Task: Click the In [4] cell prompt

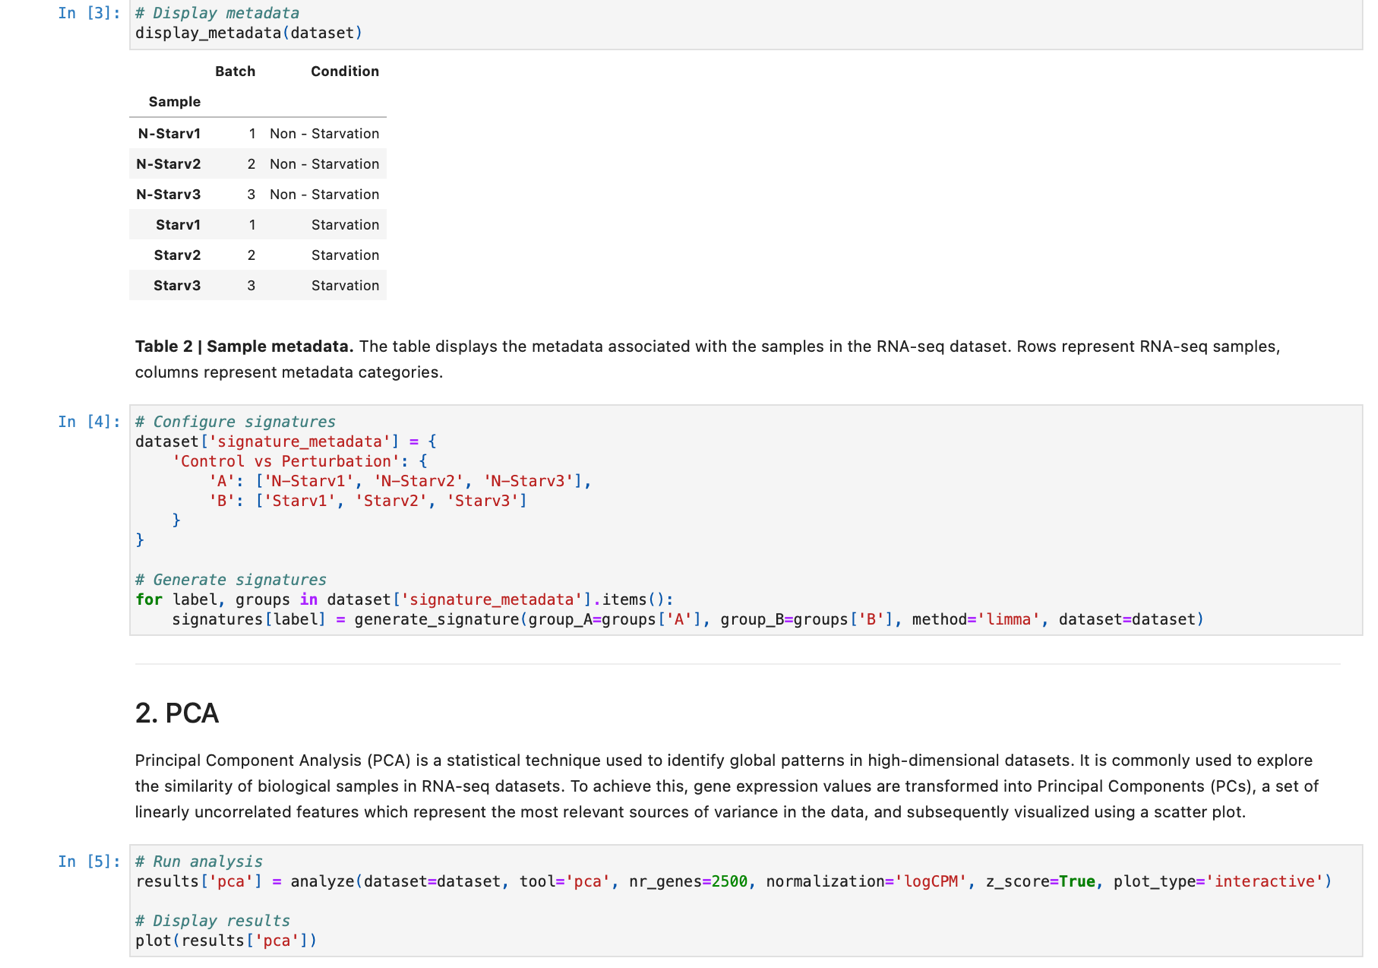Action: tap(88, 422)
